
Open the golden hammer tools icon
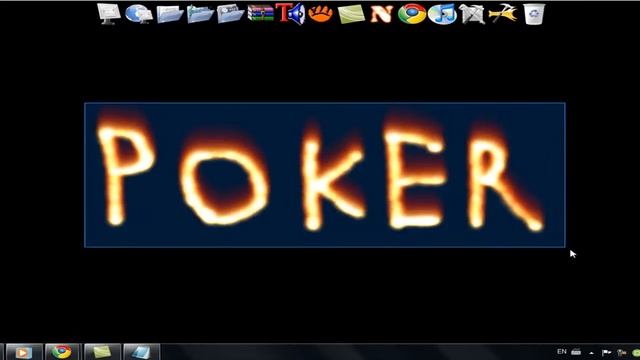pyautogui.click(x=503, y=14)
